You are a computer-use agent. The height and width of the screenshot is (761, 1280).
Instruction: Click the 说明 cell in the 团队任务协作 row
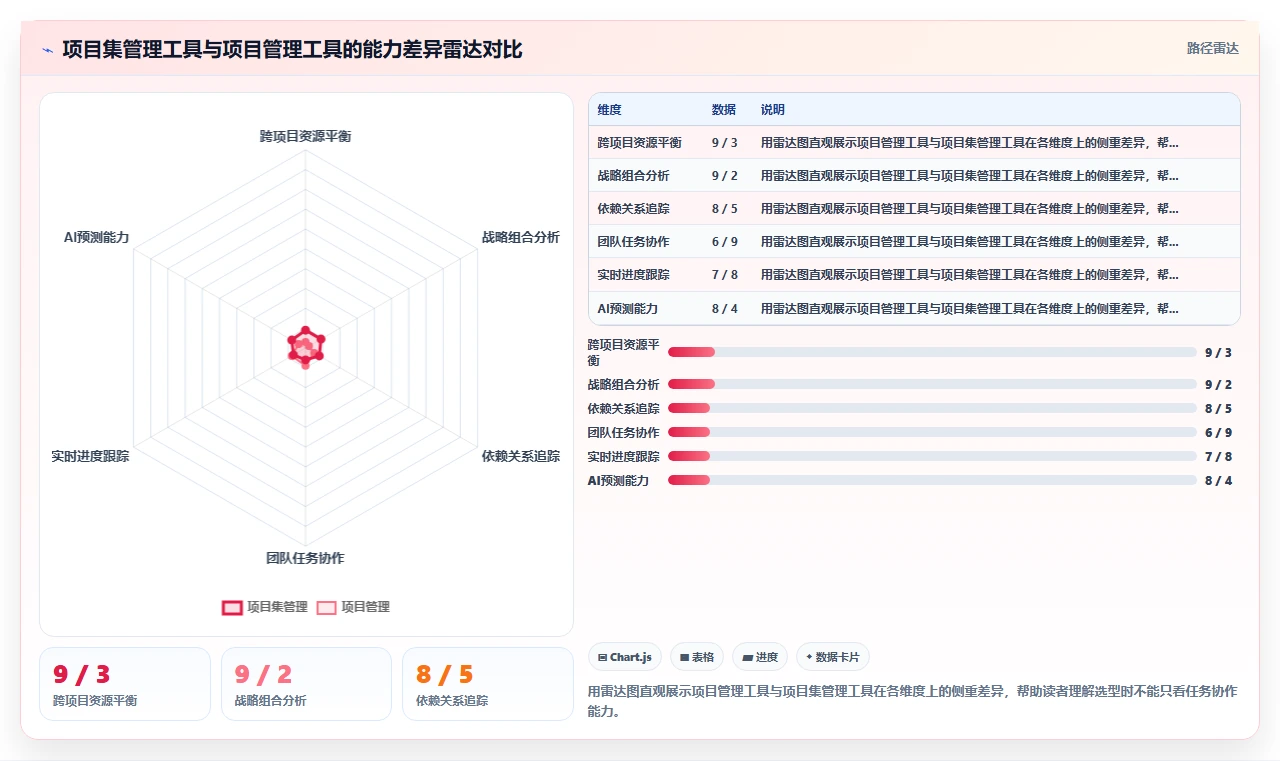[969, 241]
